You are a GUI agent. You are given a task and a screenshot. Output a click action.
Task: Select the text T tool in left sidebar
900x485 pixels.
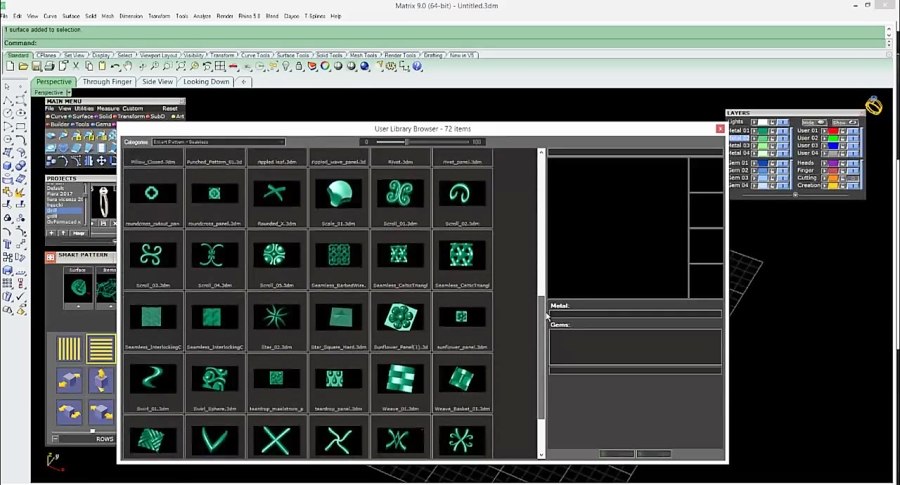[x=7, y=245]
